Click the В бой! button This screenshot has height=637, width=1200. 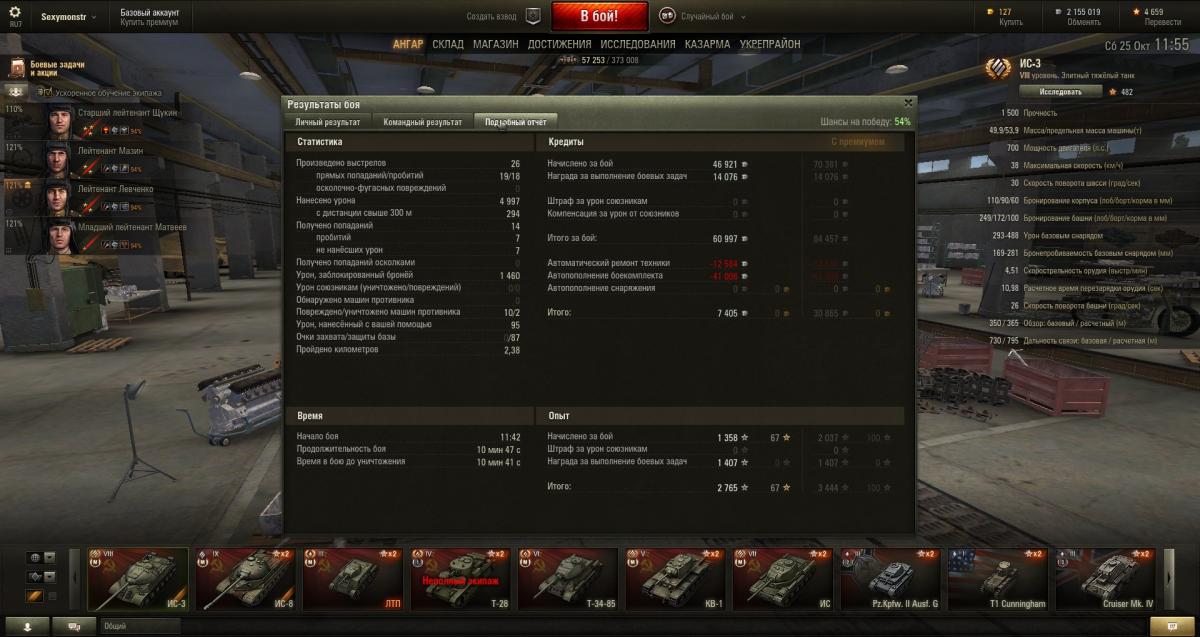pyautogui.click(x=599, y=16)
